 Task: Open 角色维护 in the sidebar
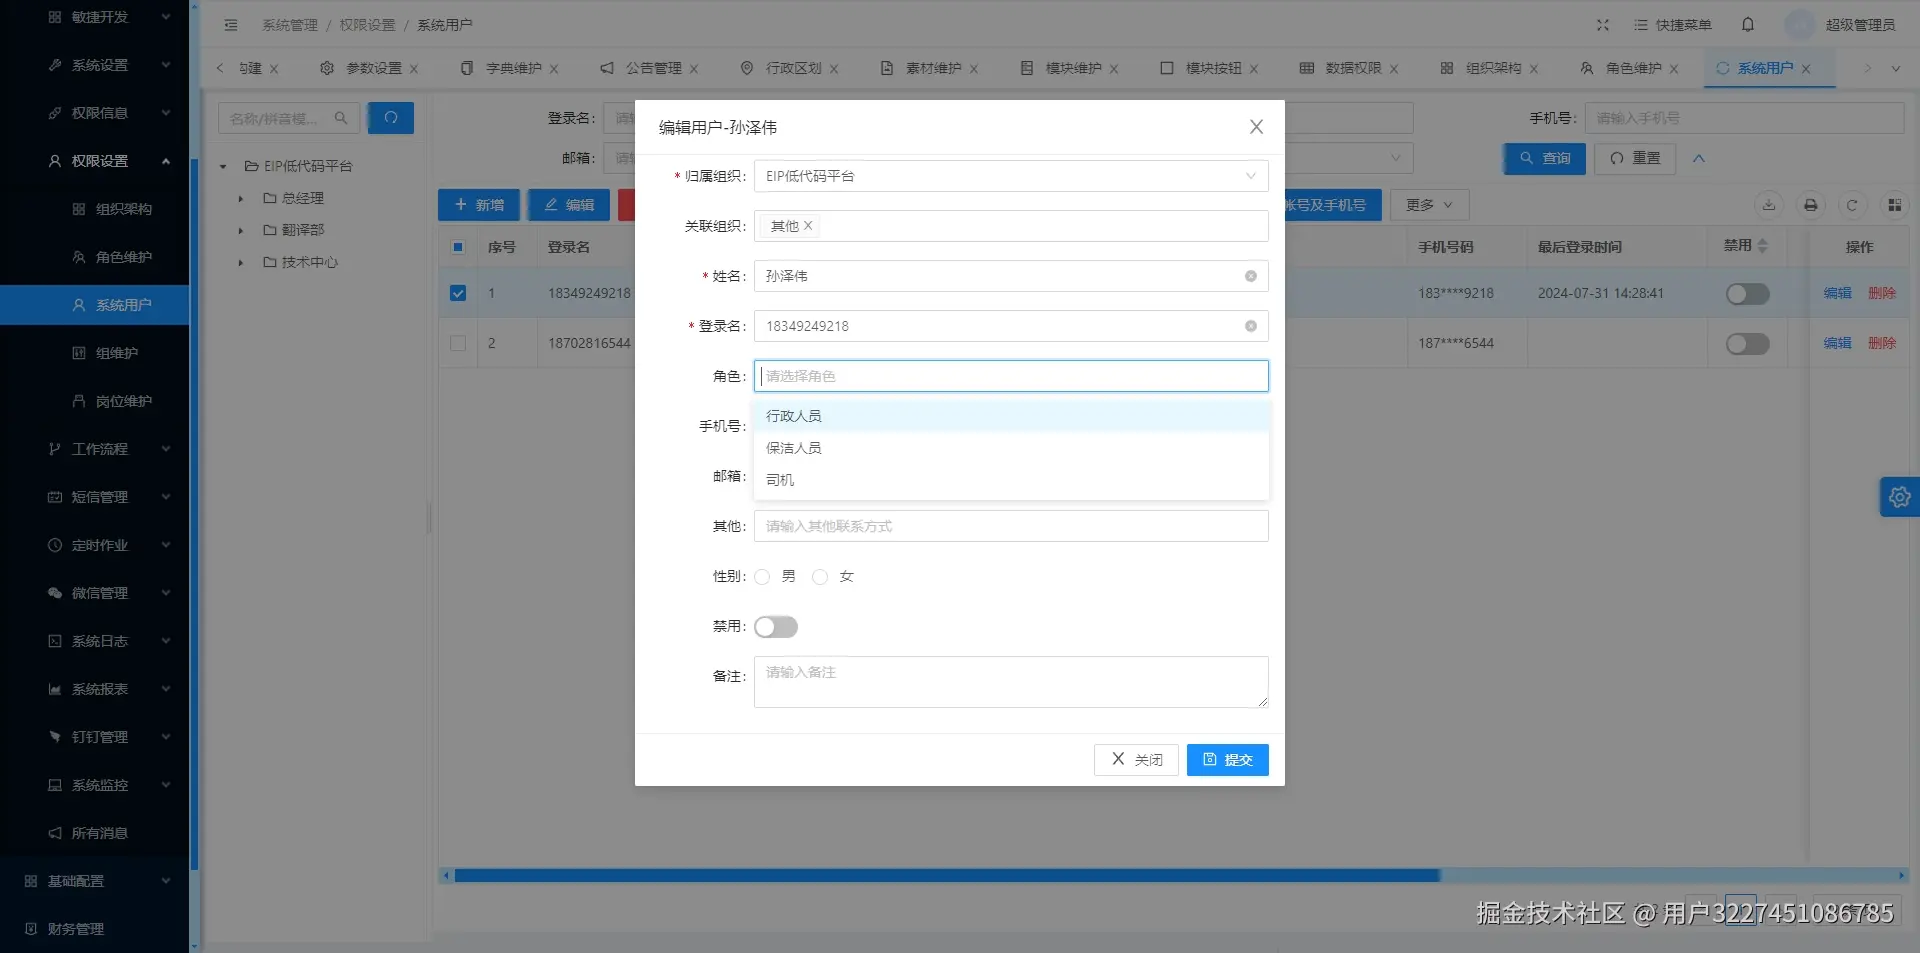[x=94, y=257]
